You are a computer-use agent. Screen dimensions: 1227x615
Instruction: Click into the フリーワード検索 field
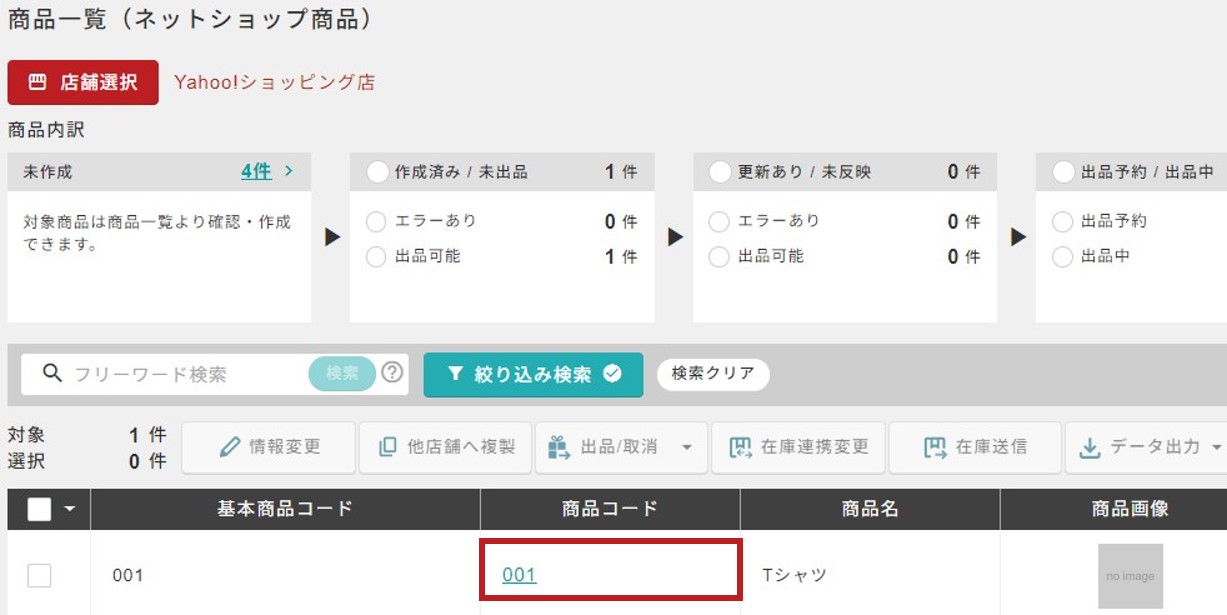pyautogui.click(x=185, y=374)
